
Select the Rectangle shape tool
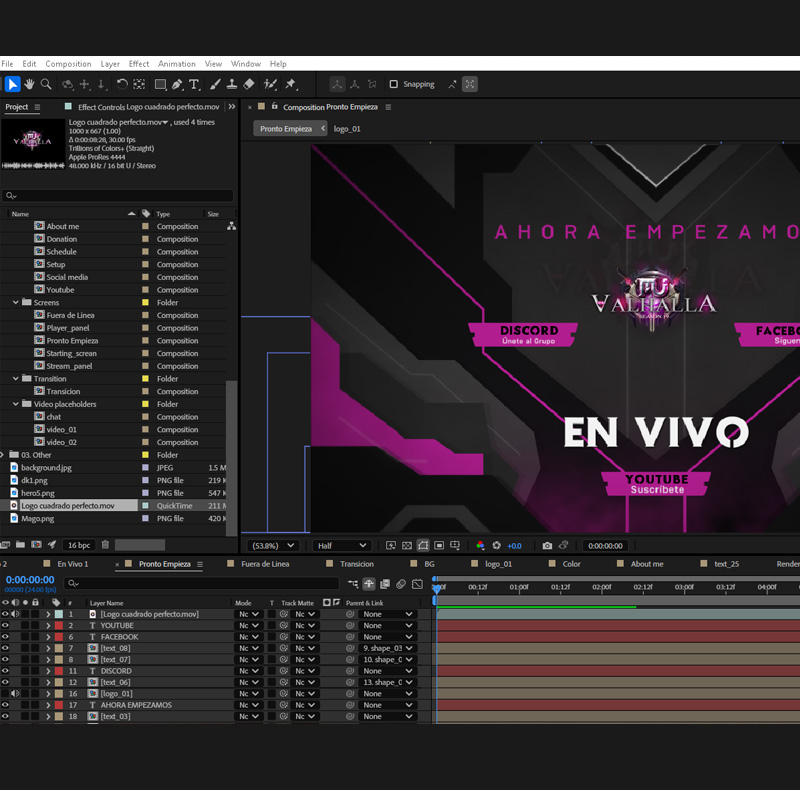point(161,84)
